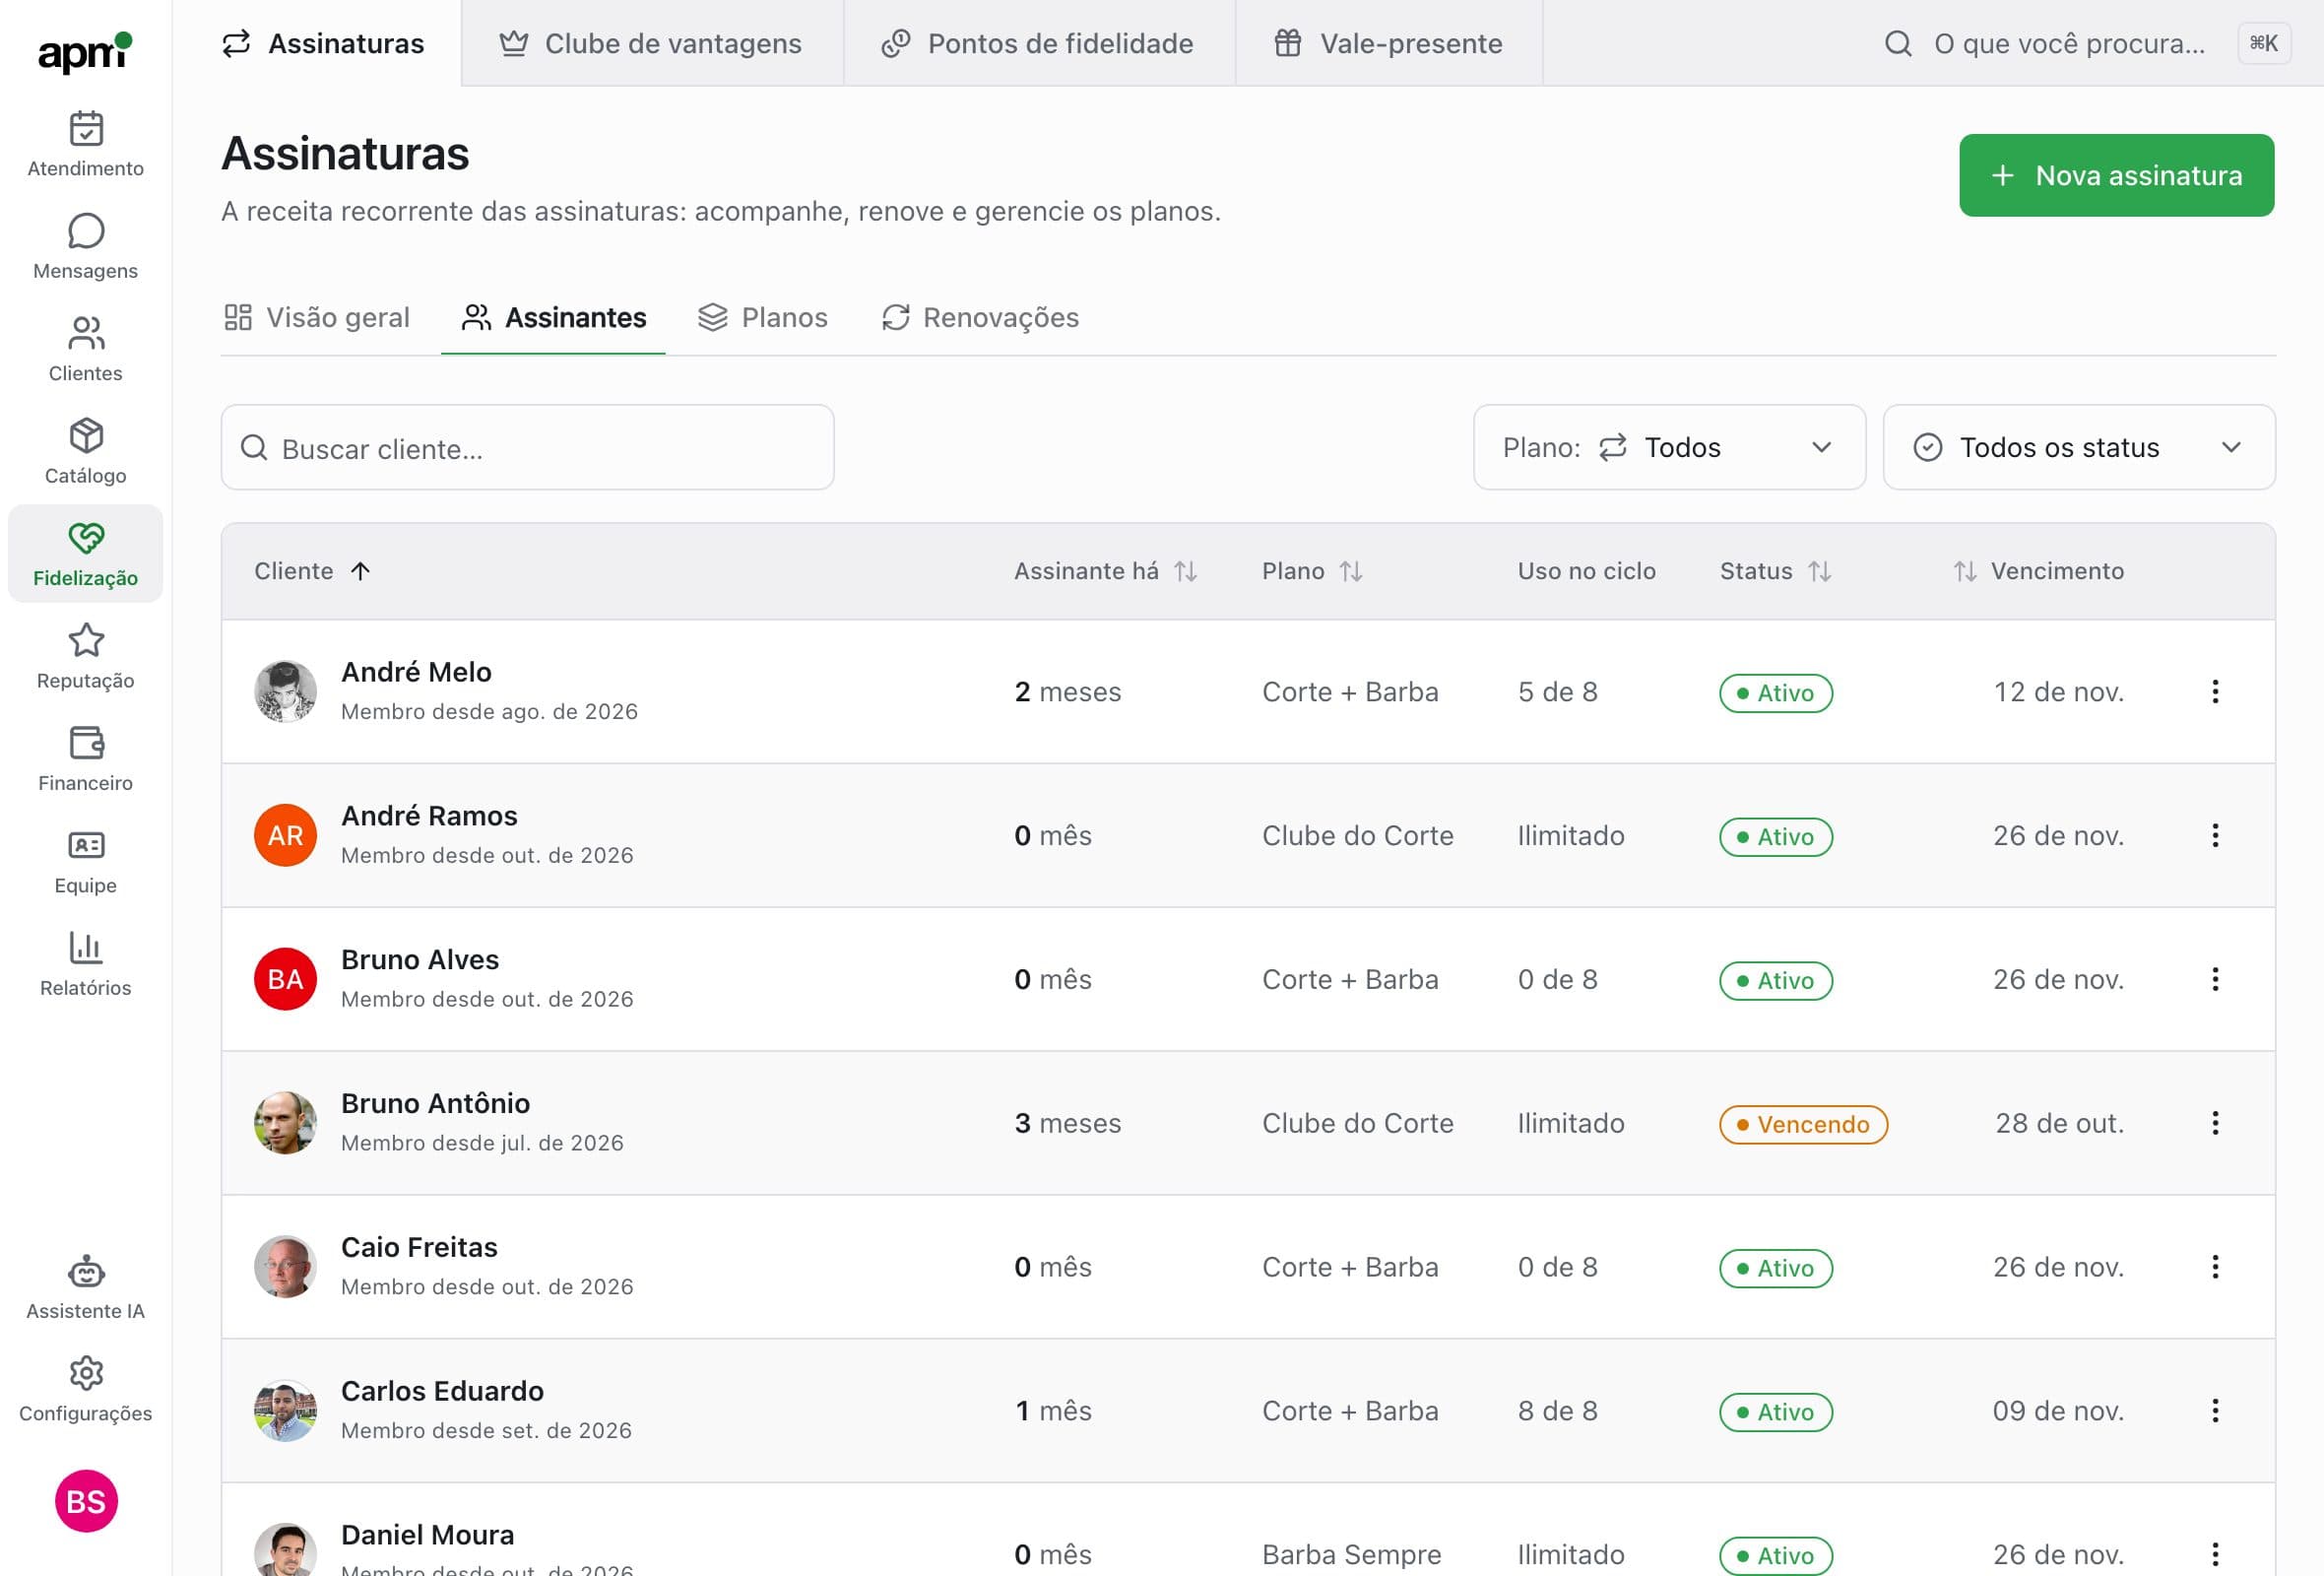2324x1576 pixels.
Task: Open options menu for Bruno Antônio
Action: [x=2215, y=1122]
